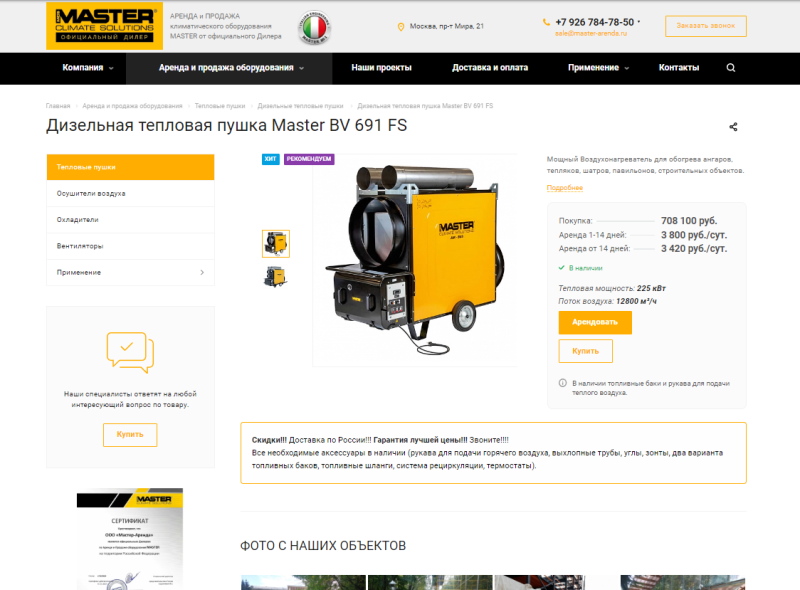Click the Italian flag round badge
This screenshot has width=800, height=590.
point(316,27)
